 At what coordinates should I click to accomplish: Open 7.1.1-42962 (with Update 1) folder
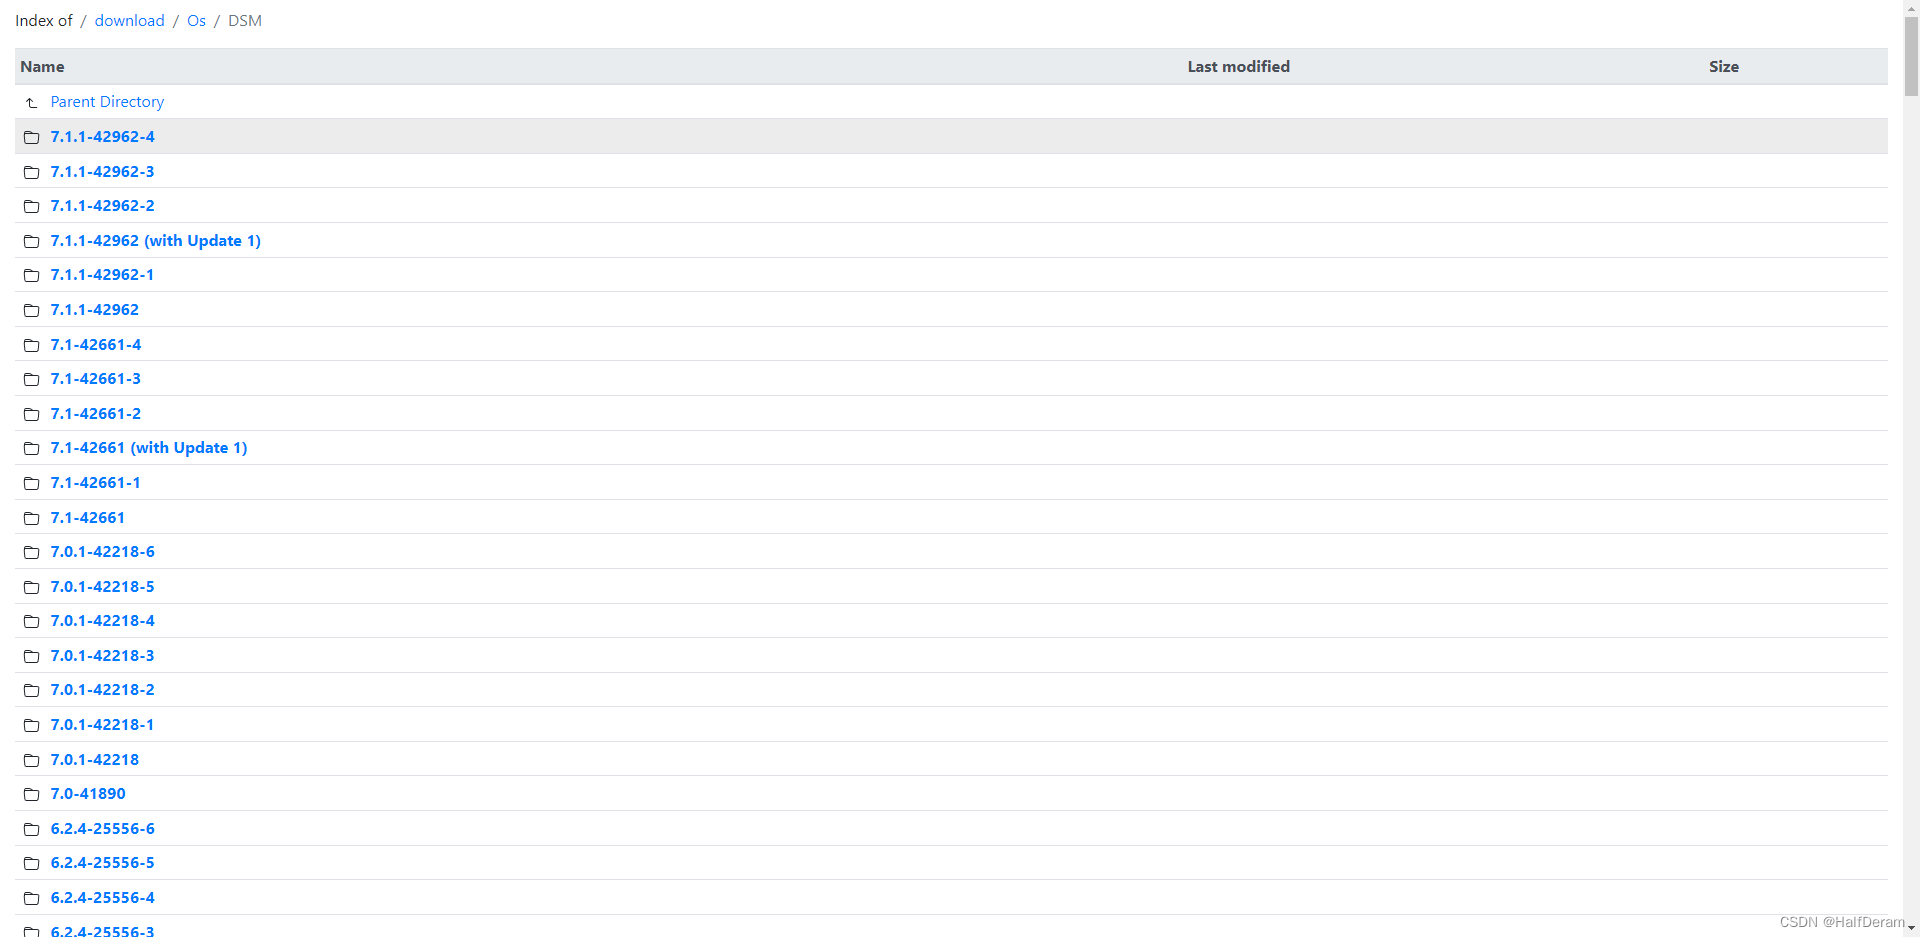pyautogui.click(x=156, y=241)
